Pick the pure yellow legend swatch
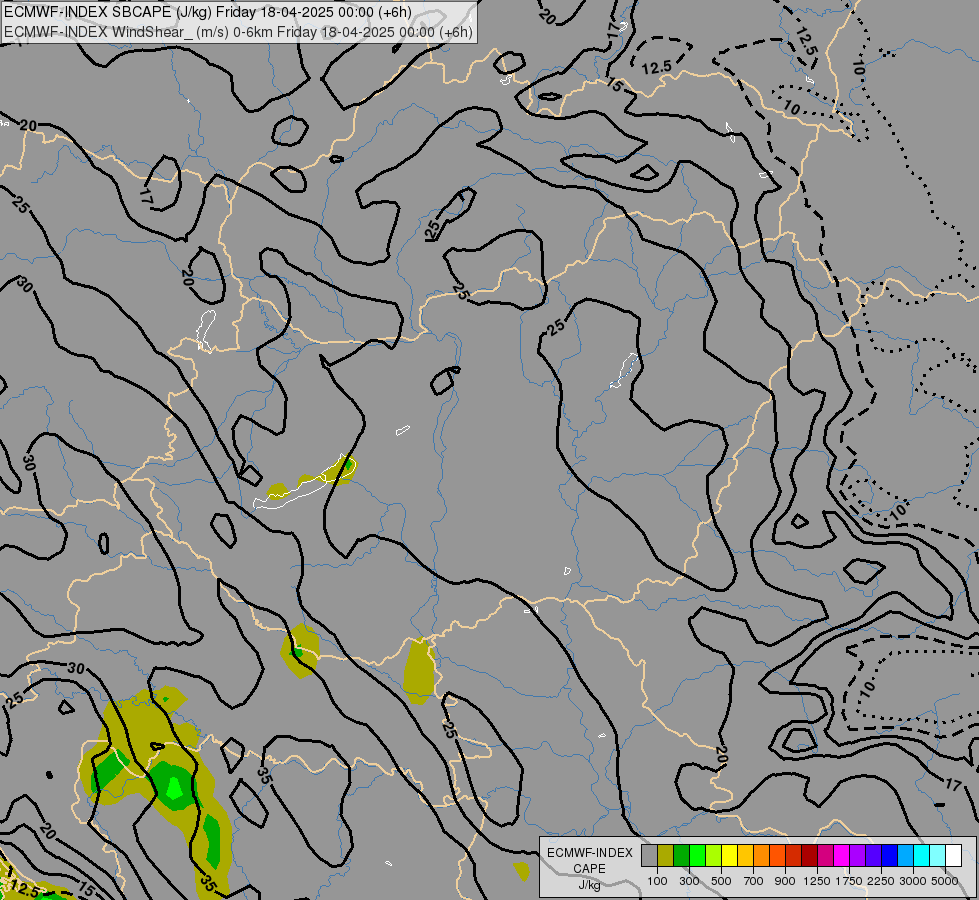The width and height of the screenshot is (979, 900). 729,856
